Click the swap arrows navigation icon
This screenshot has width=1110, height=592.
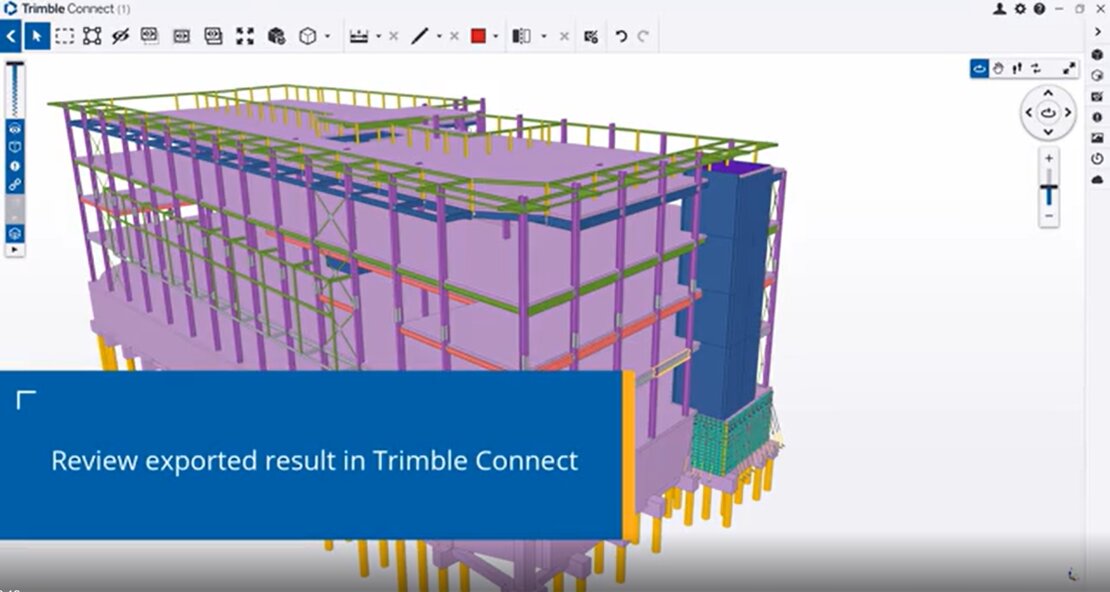[x=1036, y=69]
